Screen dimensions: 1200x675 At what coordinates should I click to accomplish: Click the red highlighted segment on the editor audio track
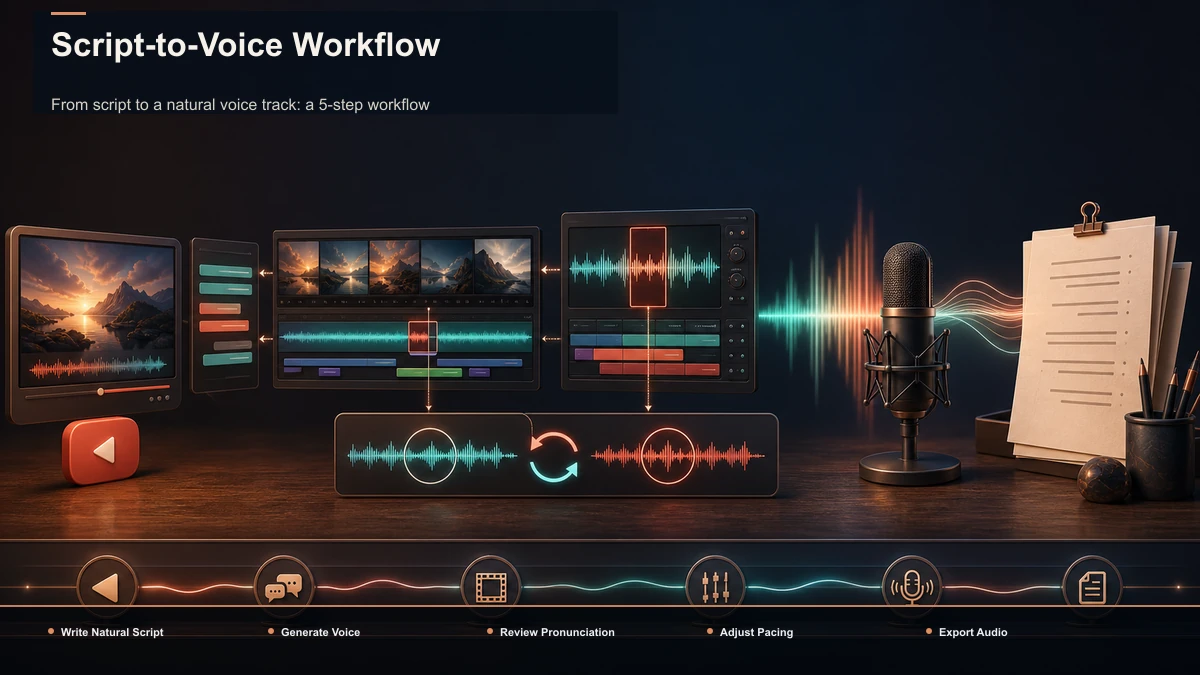(422, 337)
